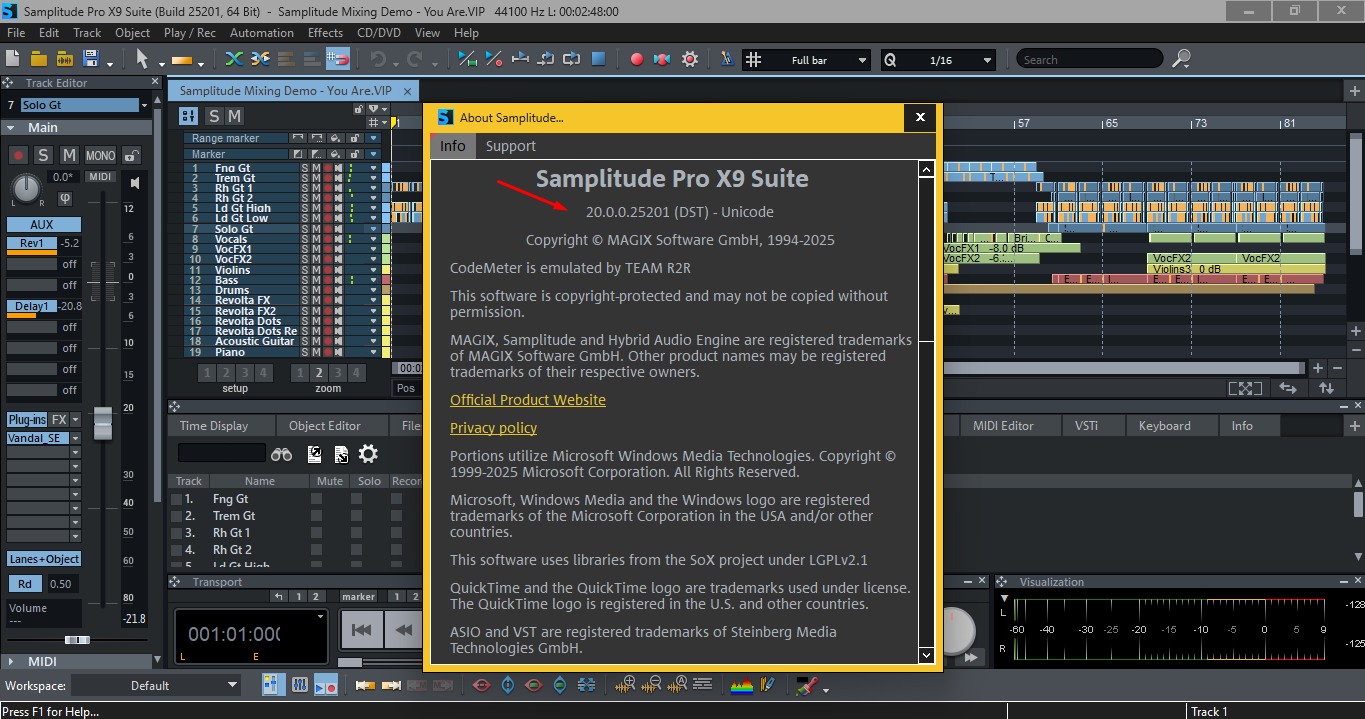Open the Play / Rec menu

coord(189,32)
